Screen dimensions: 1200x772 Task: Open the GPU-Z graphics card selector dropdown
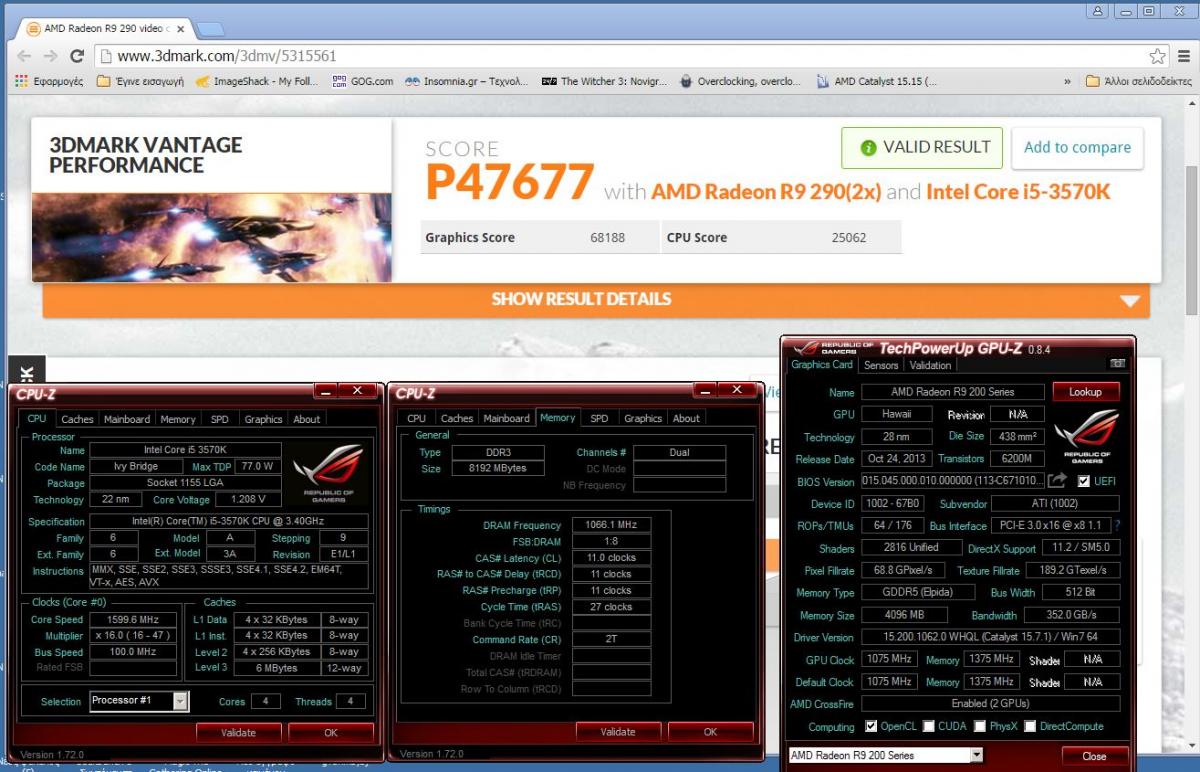[976, 755]
